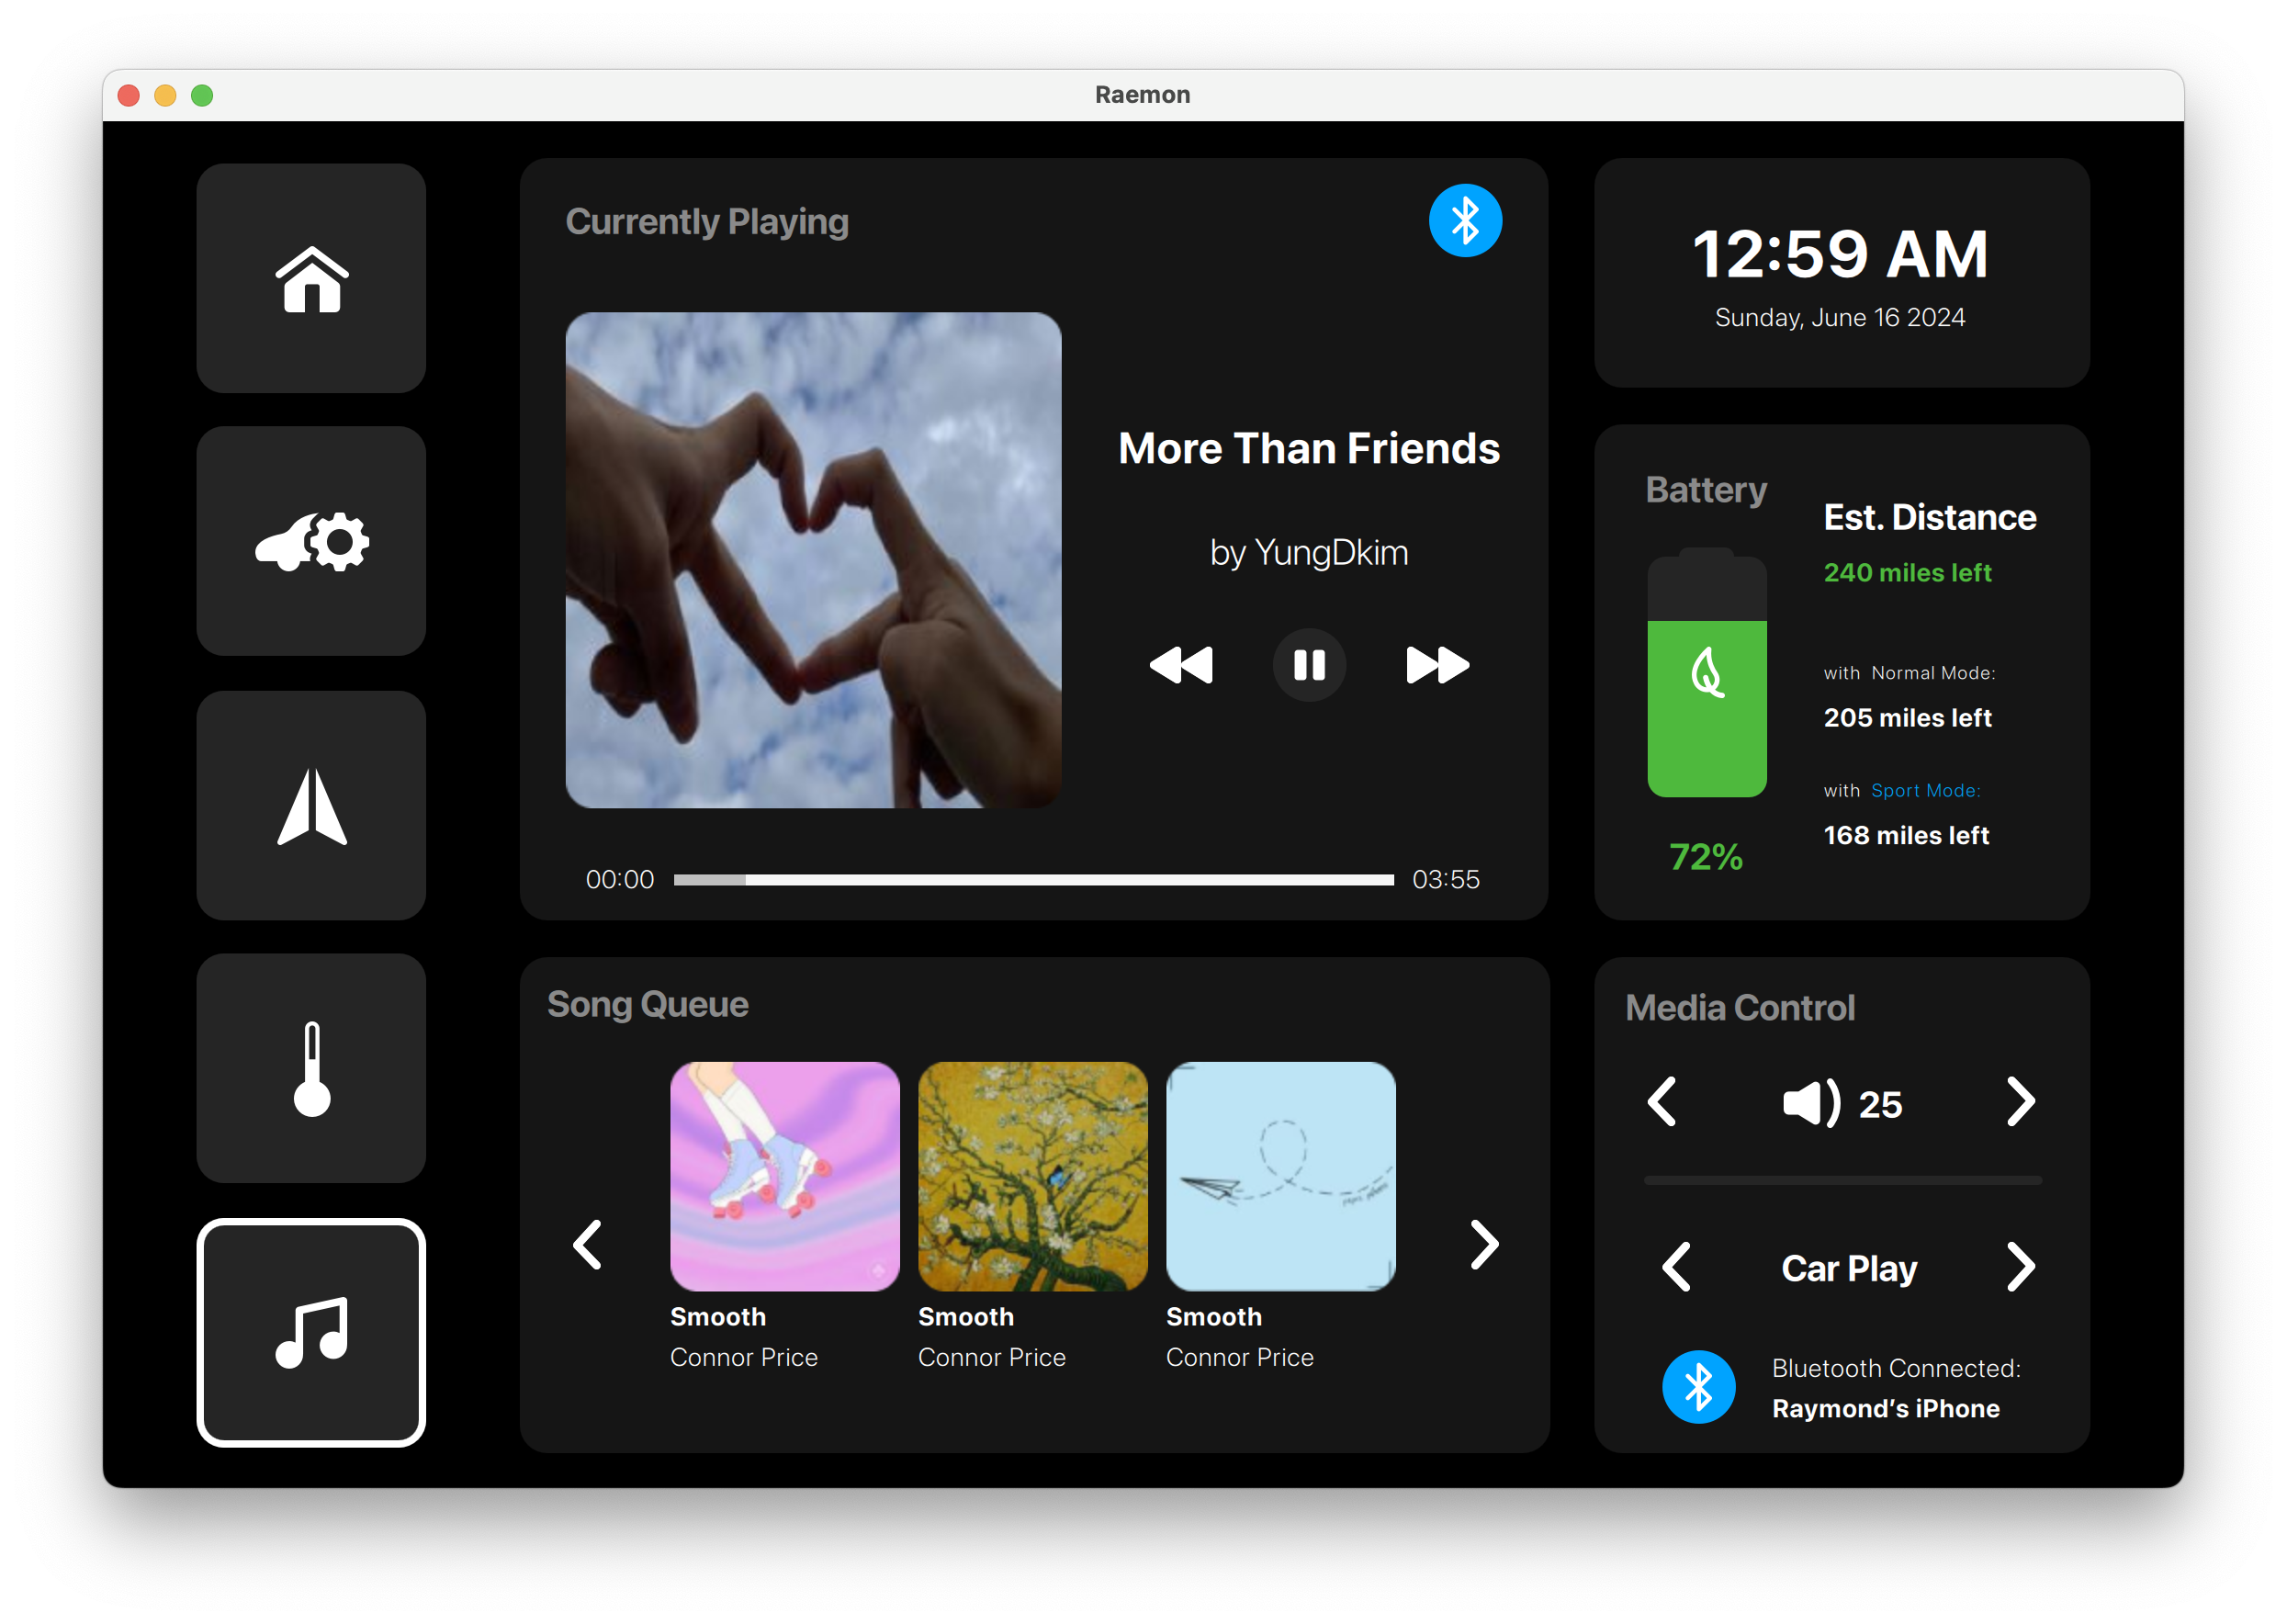Click the volume value 25
2287x1624 pixels.
pyautogui.click(x=1880, y=1105)
